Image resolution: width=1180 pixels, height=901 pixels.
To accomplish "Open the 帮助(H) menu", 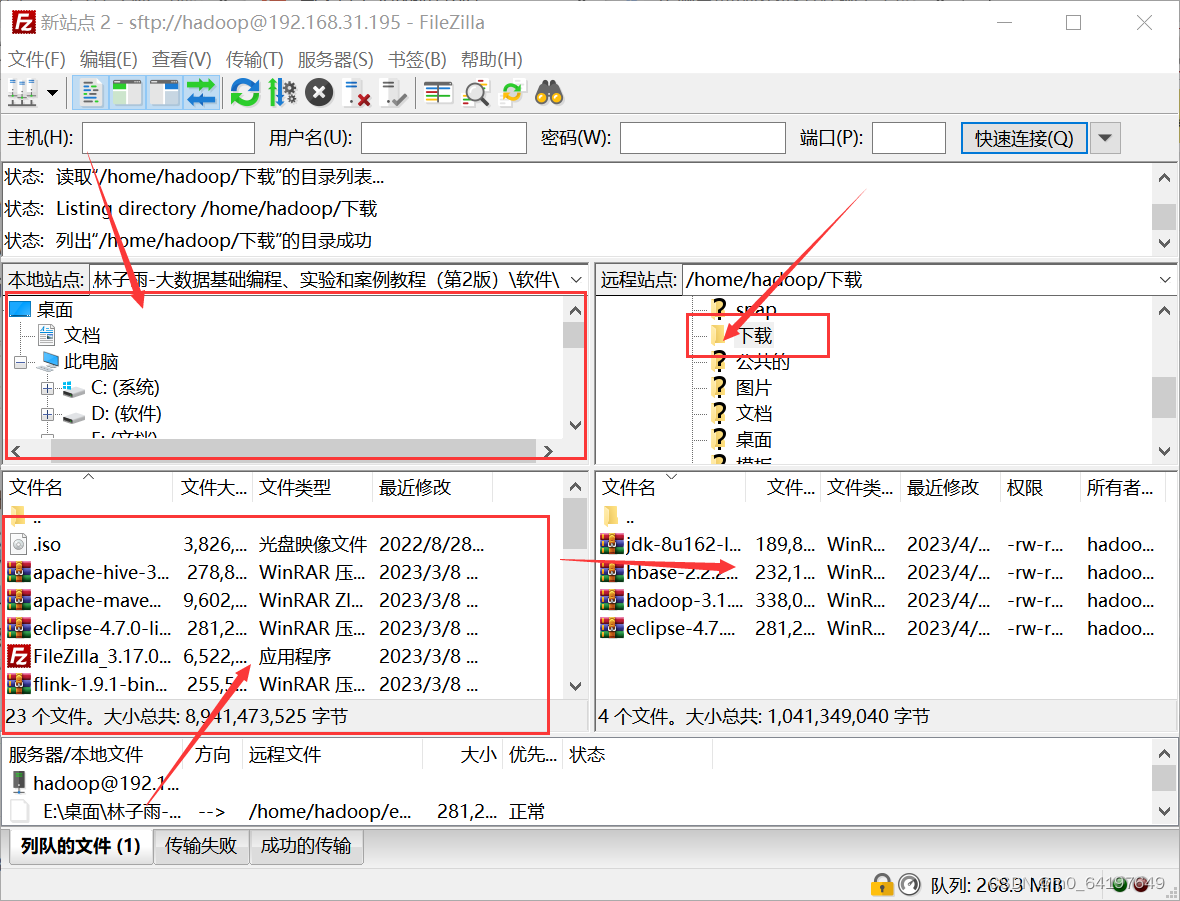I will [491, 59].
